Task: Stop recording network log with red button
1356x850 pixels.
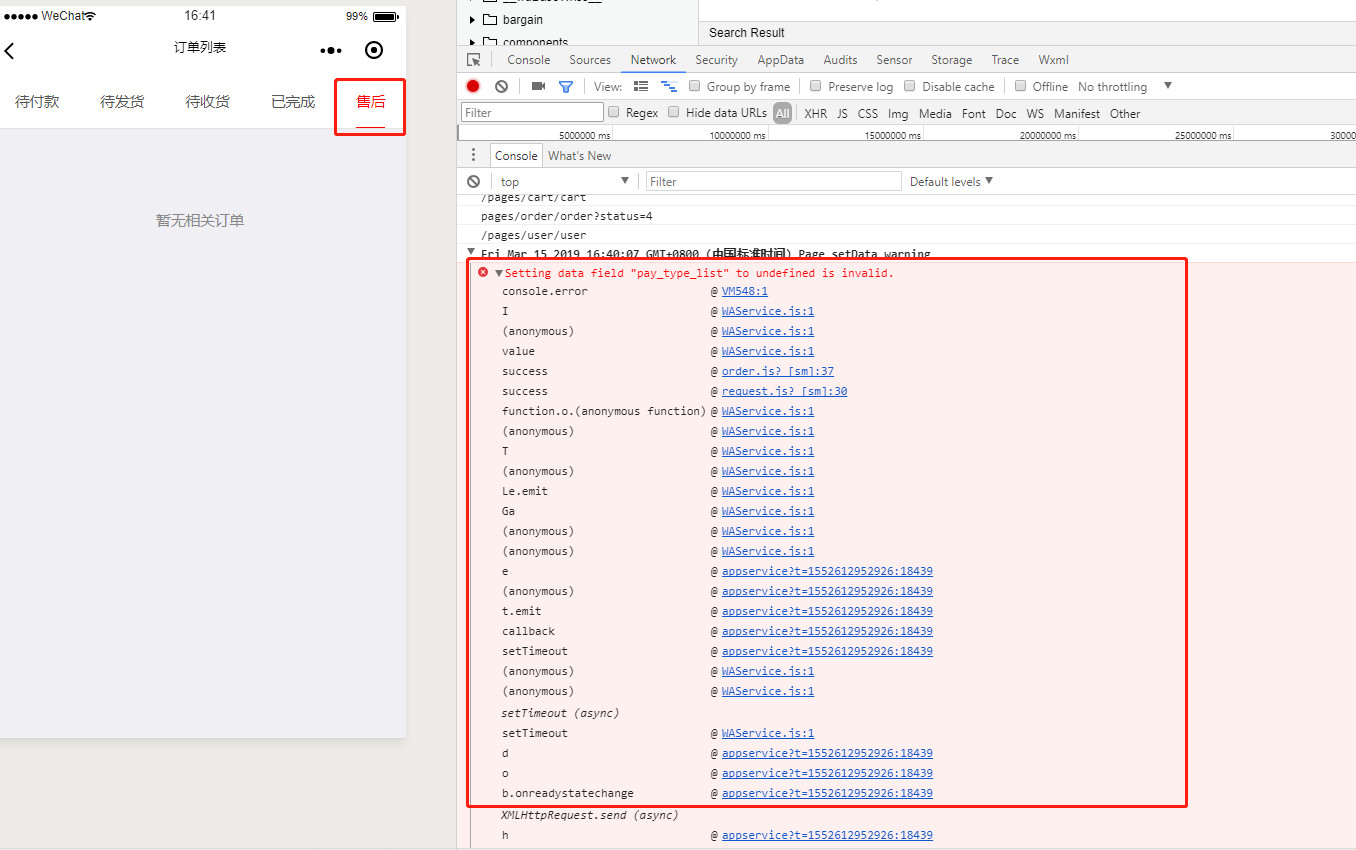Action: pyautogui.click(x=473, y=87)
